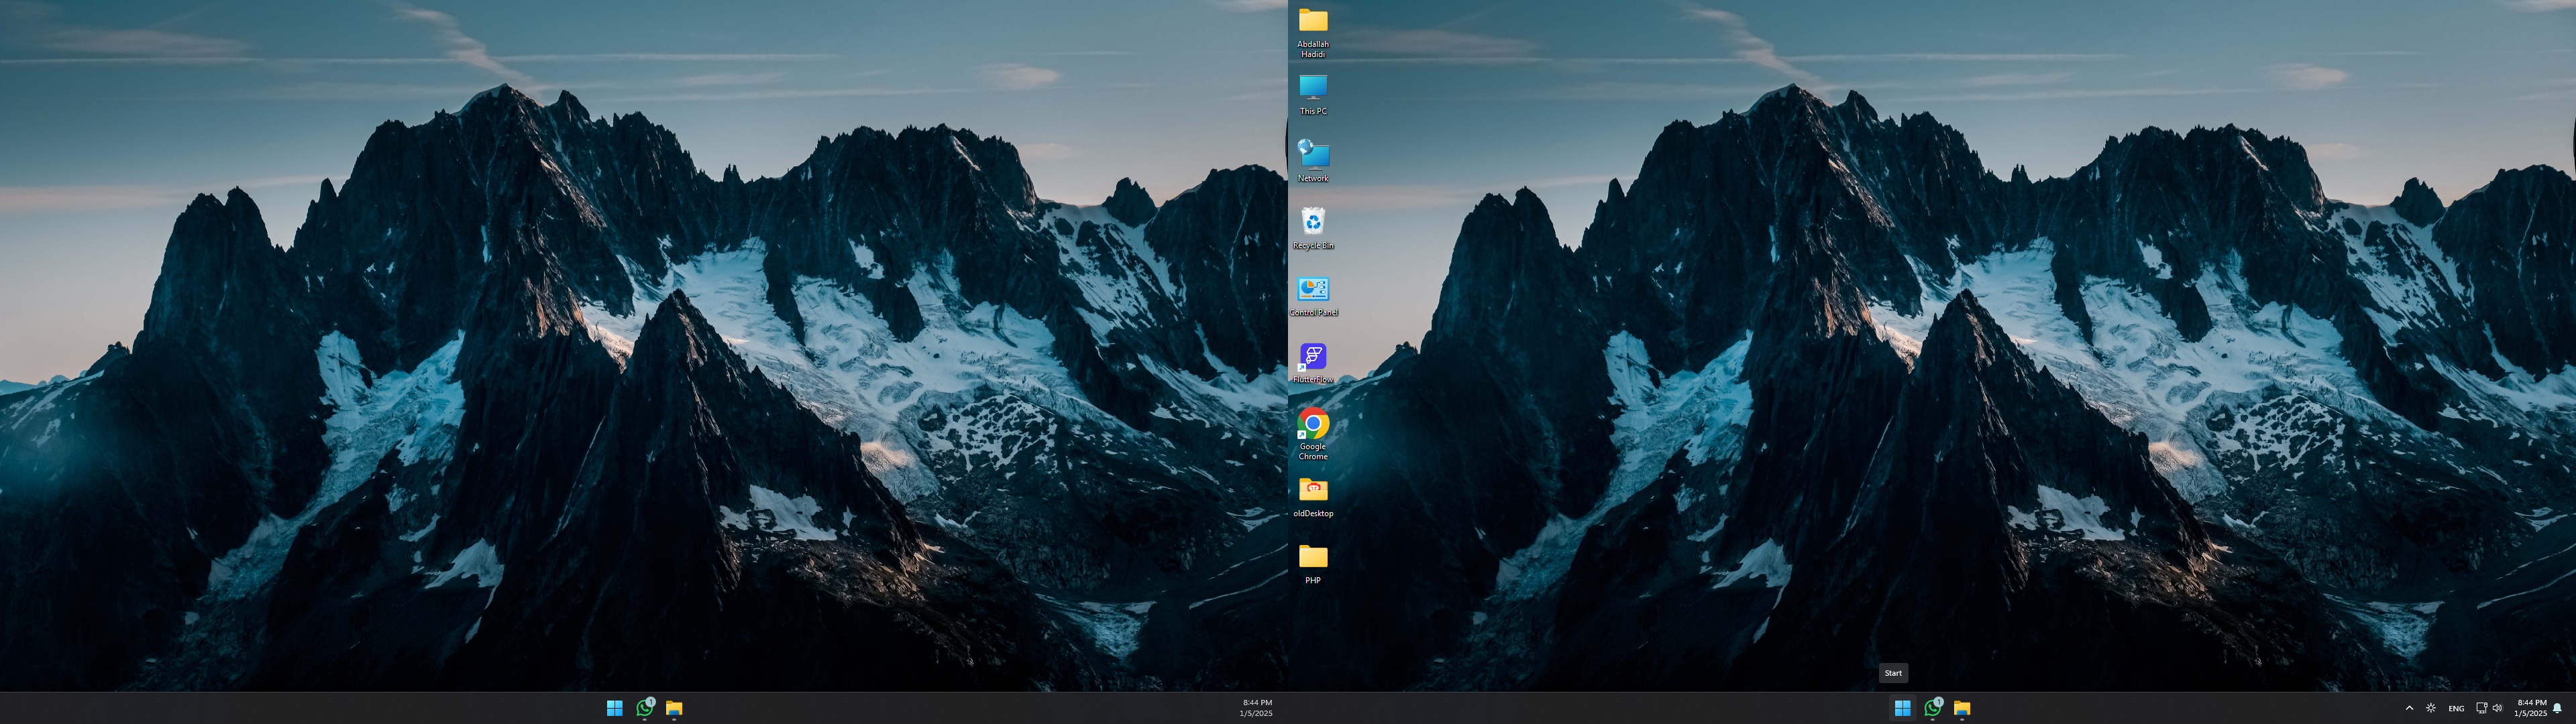The height and width of the screenshot is (724, 2576).
Task: Open notifications via the bell icon
Action: tap(2557, 708)
